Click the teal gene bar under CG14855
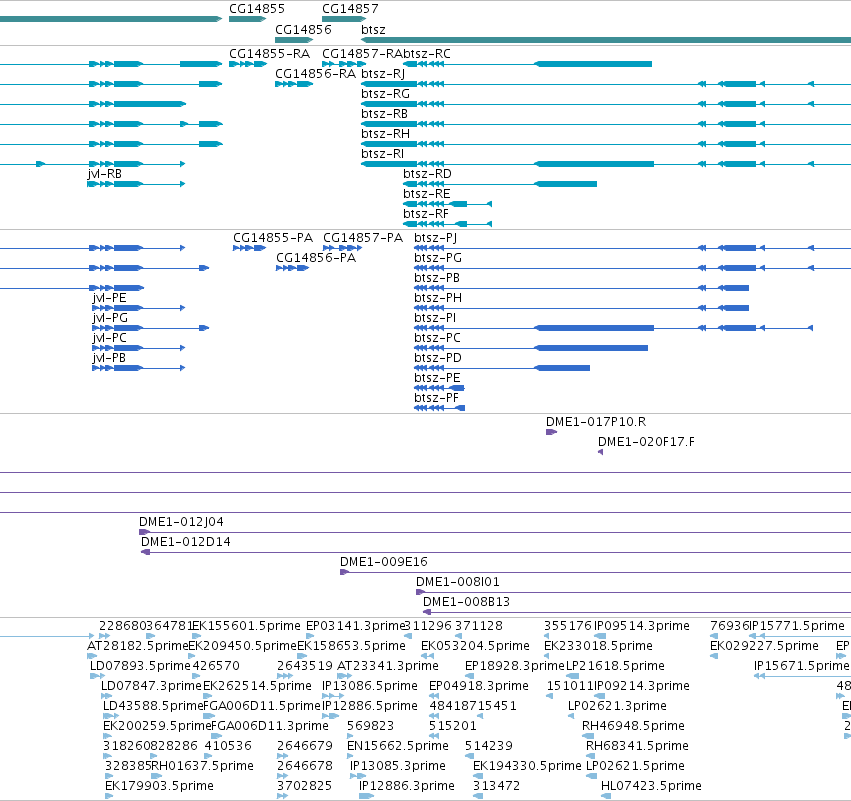The height and width of the screenshot is (801, 851). [x=247, y=19]
